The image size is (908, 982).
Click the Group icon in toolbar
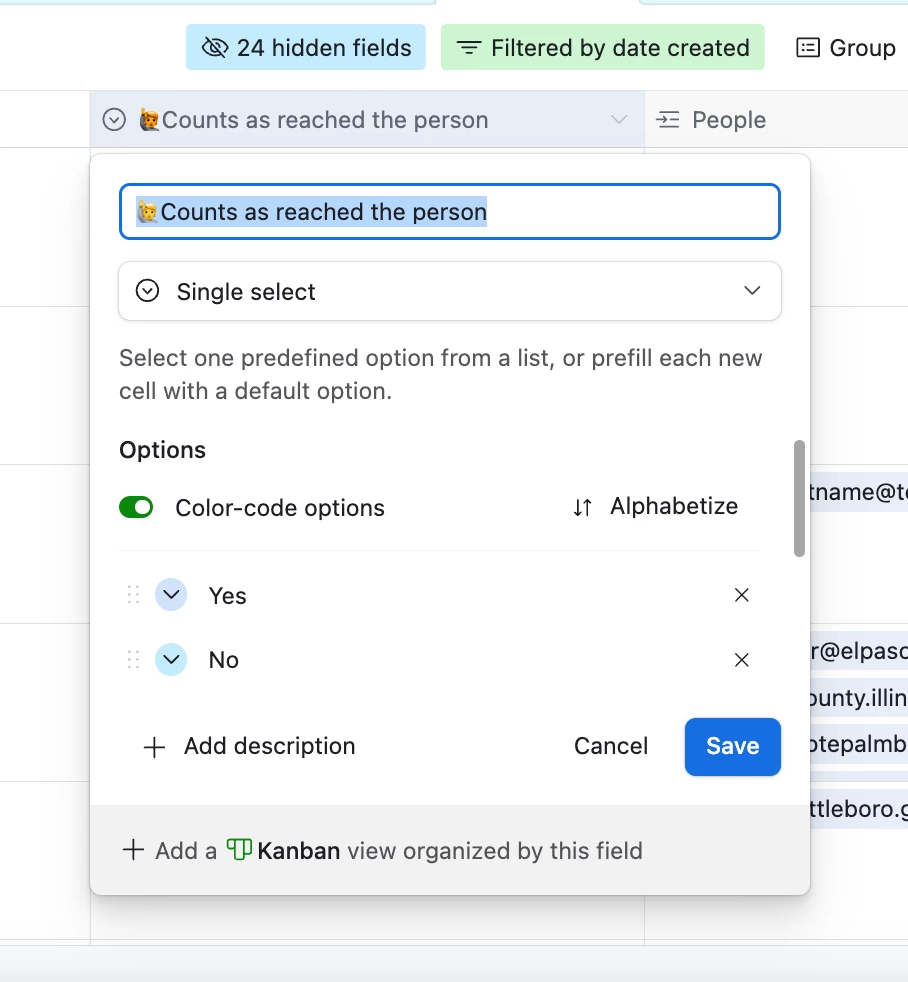[x=808, y=48]
